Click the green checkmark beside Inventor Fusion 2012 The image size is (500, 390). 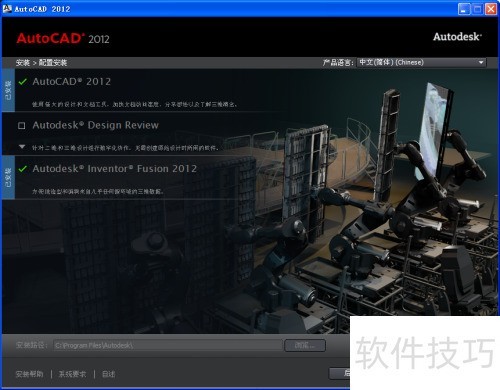tap(23, 169)
